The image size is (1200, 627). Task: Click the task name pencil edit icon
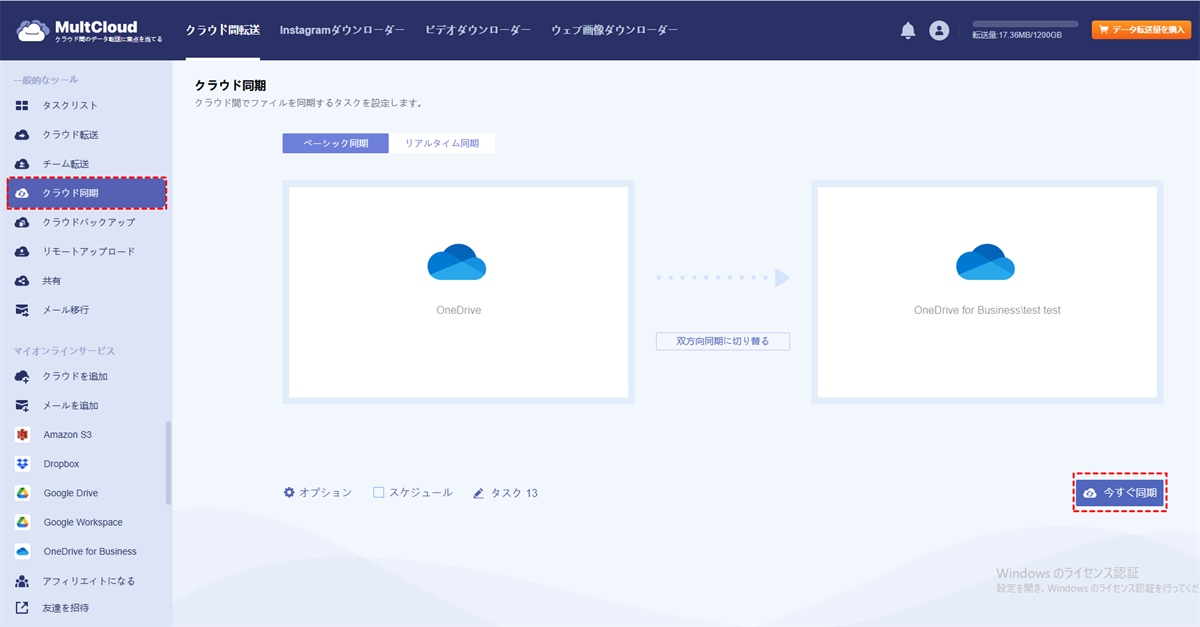point(479,493)
